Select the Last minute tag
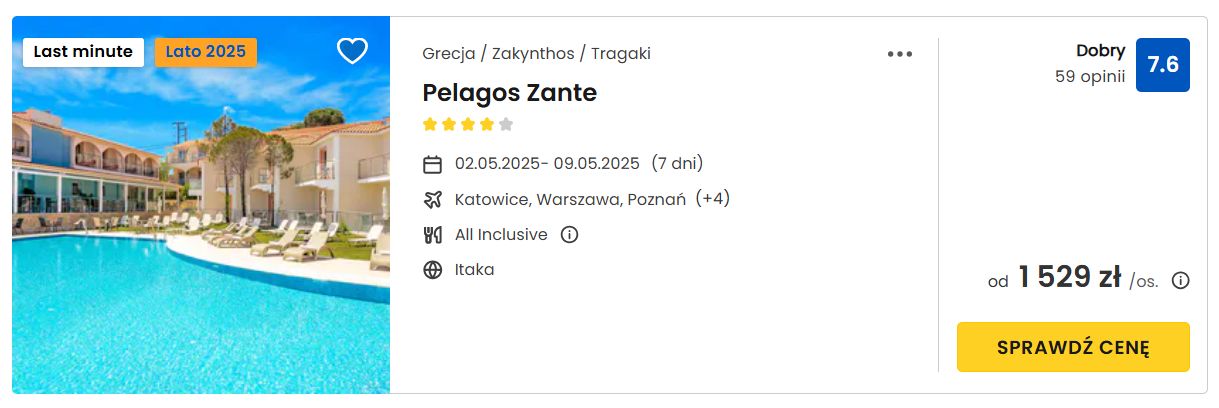 (x=83, y=52)
